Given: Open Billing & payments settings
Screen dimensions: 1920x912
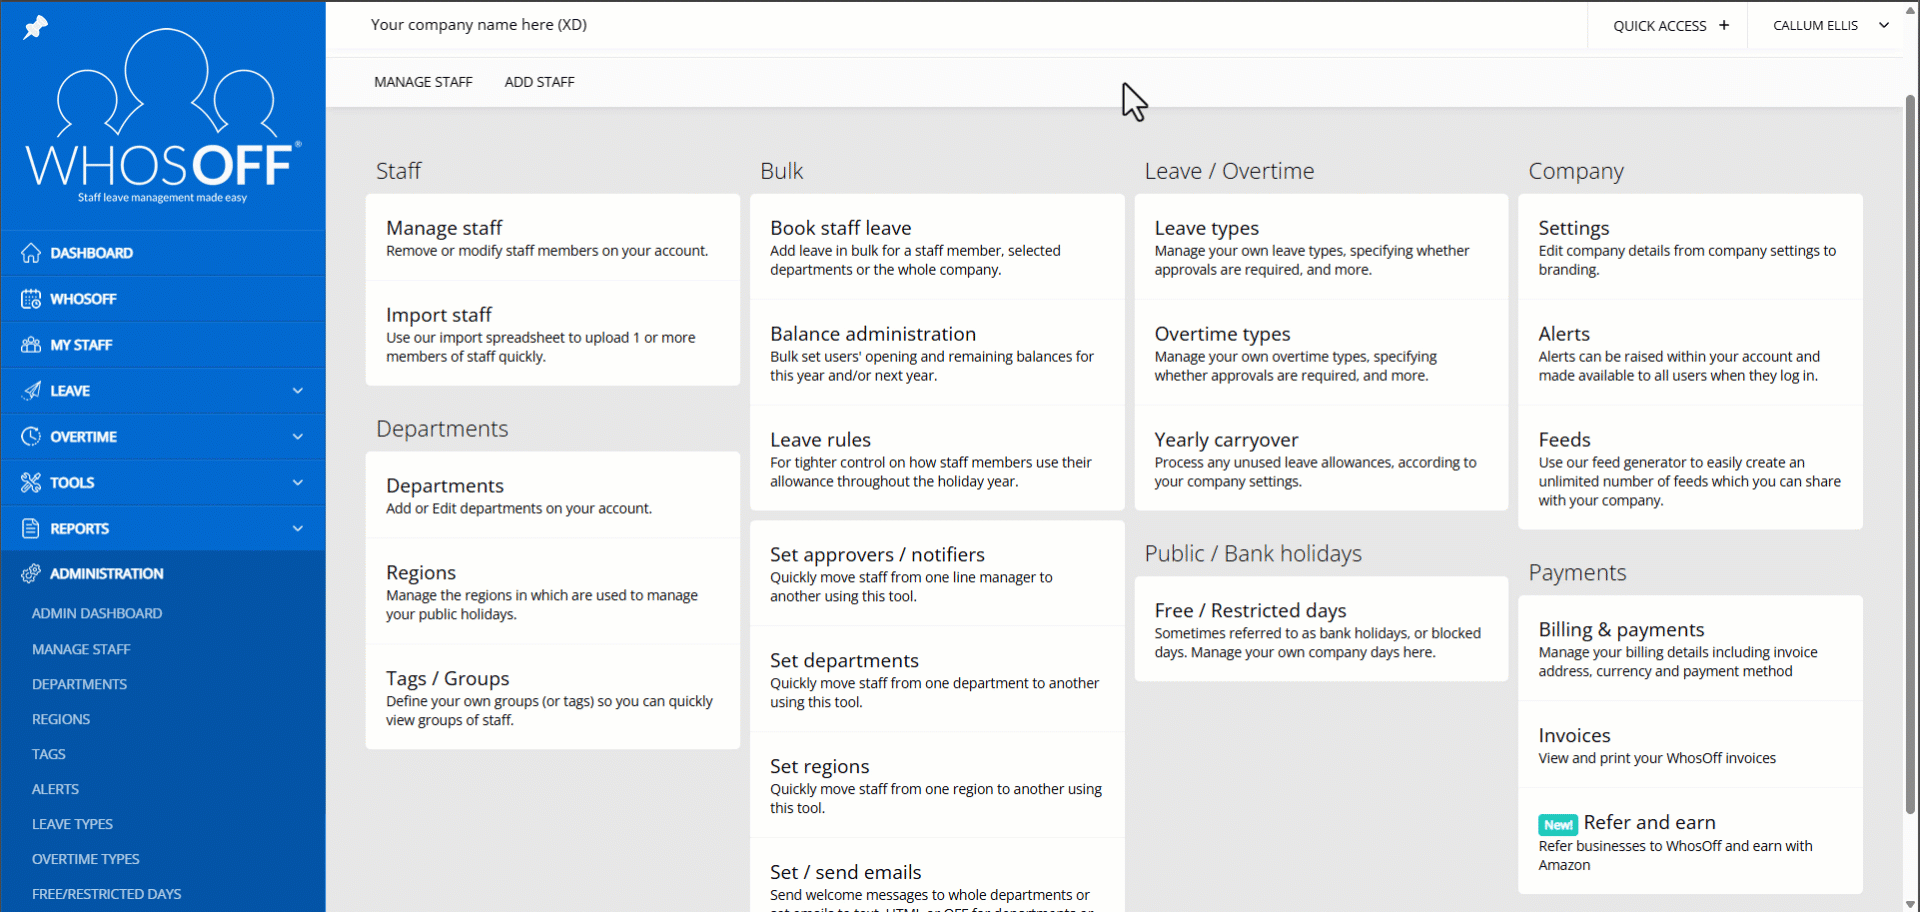Looking at the screenshot, I should pyautogui.click(x=1689, y=648).
